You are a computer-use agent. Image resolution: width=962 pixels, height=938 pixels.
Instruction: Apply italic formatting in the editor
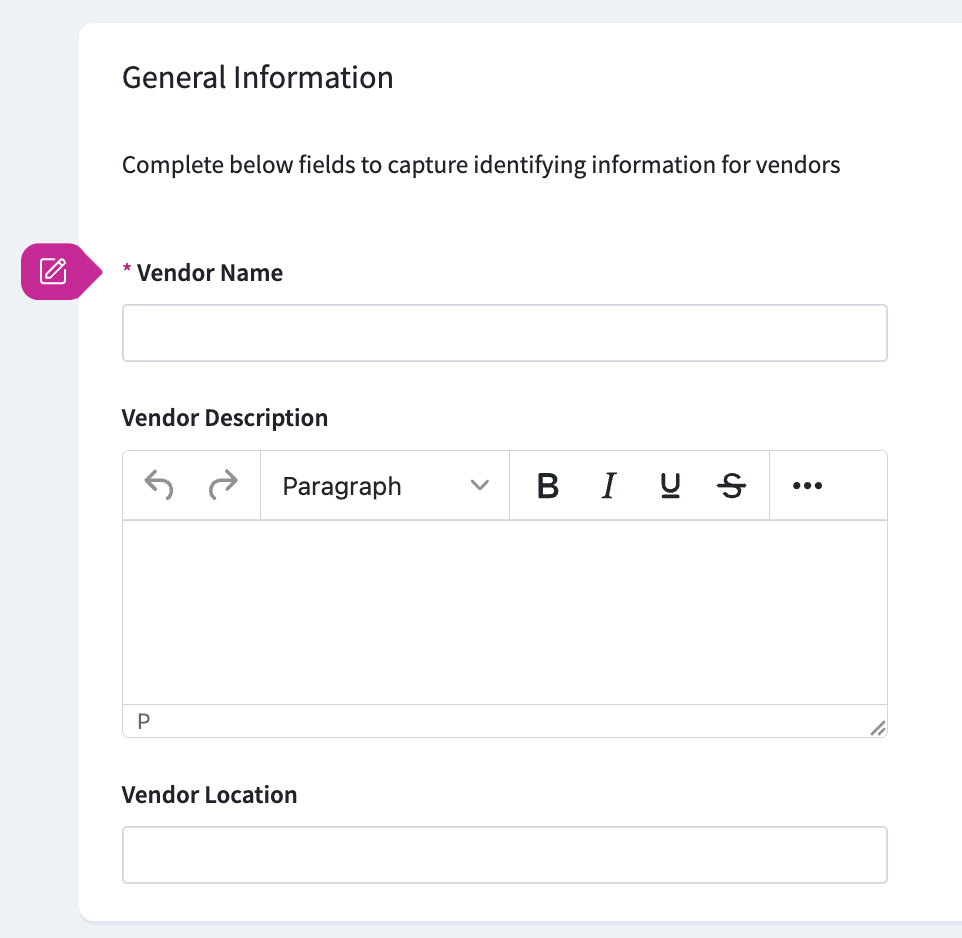click(x=608, y=486)
